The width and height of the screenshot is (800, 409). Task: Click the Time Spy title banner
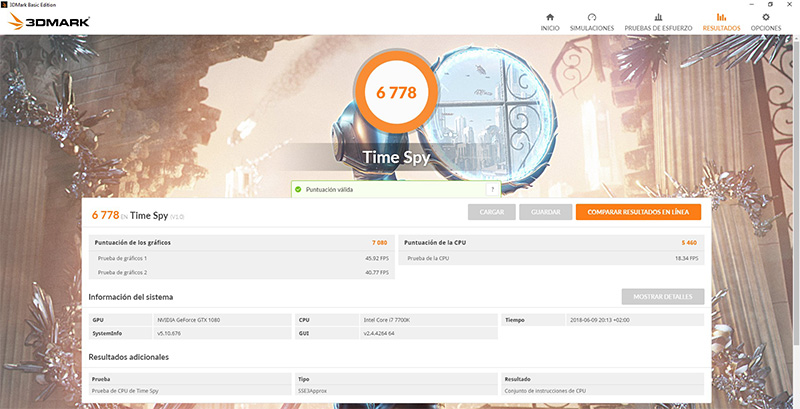coord(396,158)
